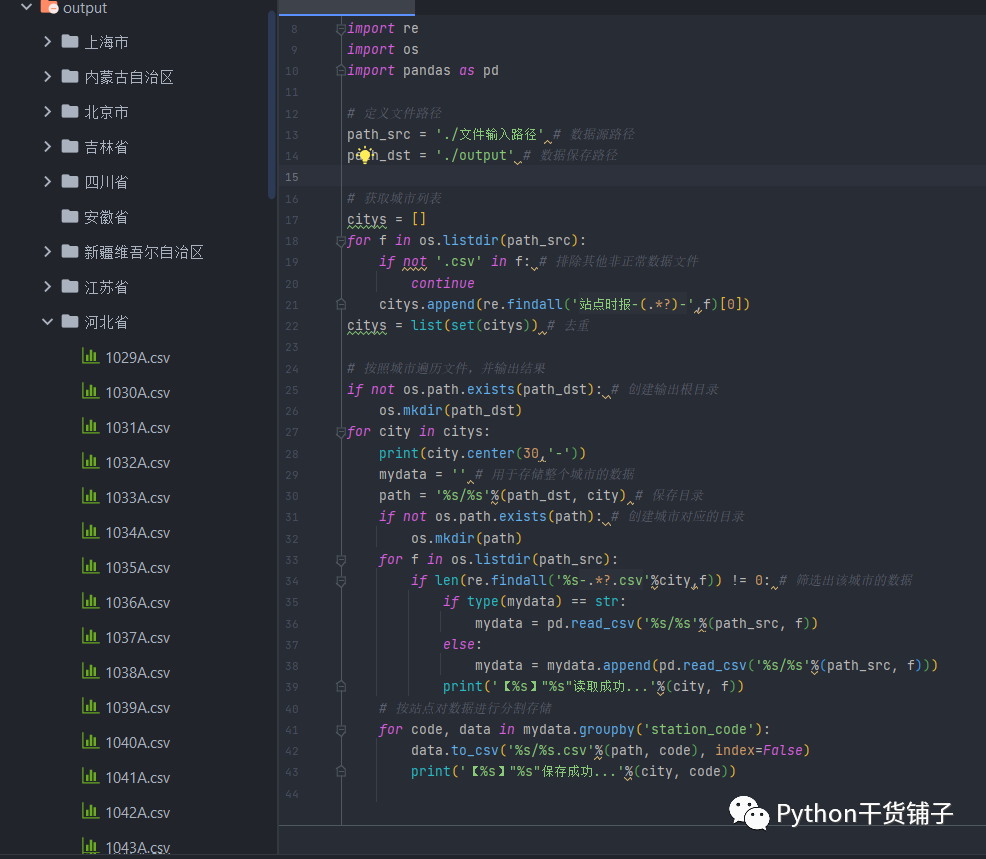Click the 1041A.csv file icon

(91, 777)
